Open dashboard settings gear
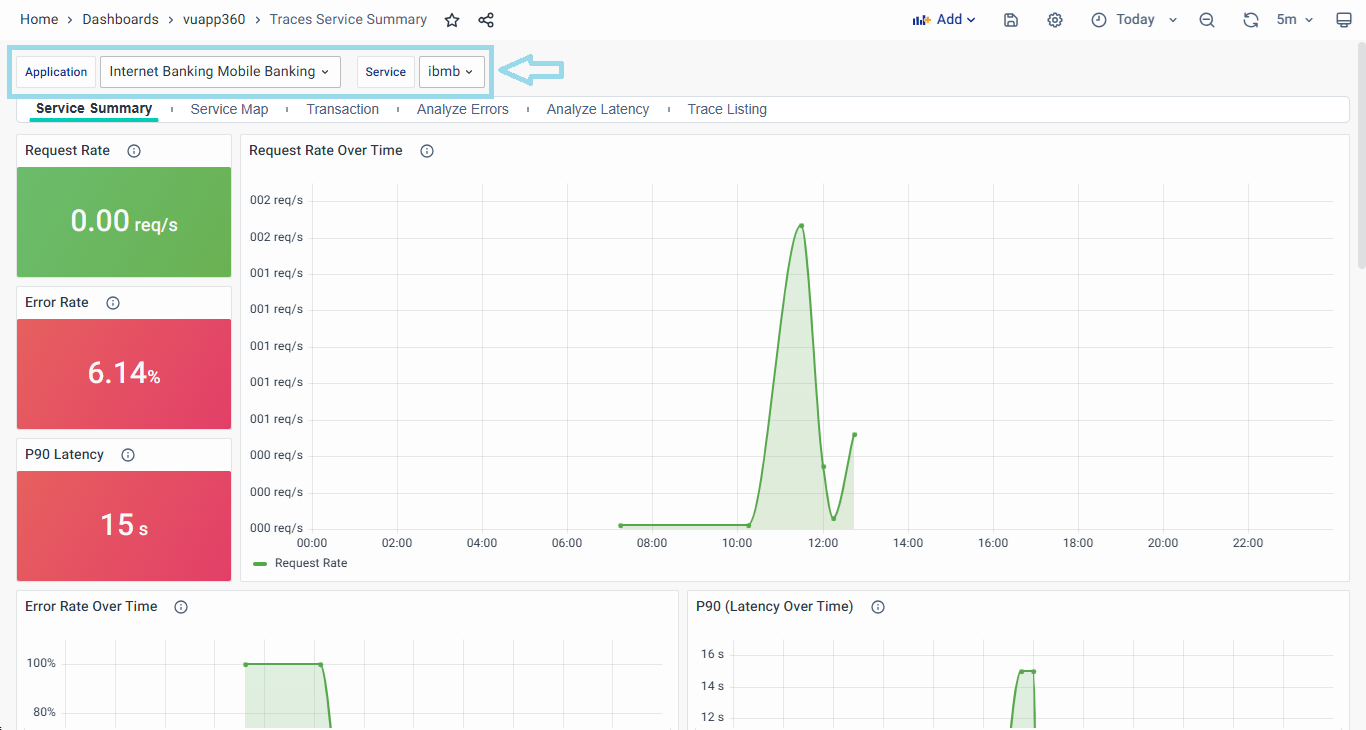Image resolution: width=1366 pixels, height=730 pixels. coord(1055,20)
